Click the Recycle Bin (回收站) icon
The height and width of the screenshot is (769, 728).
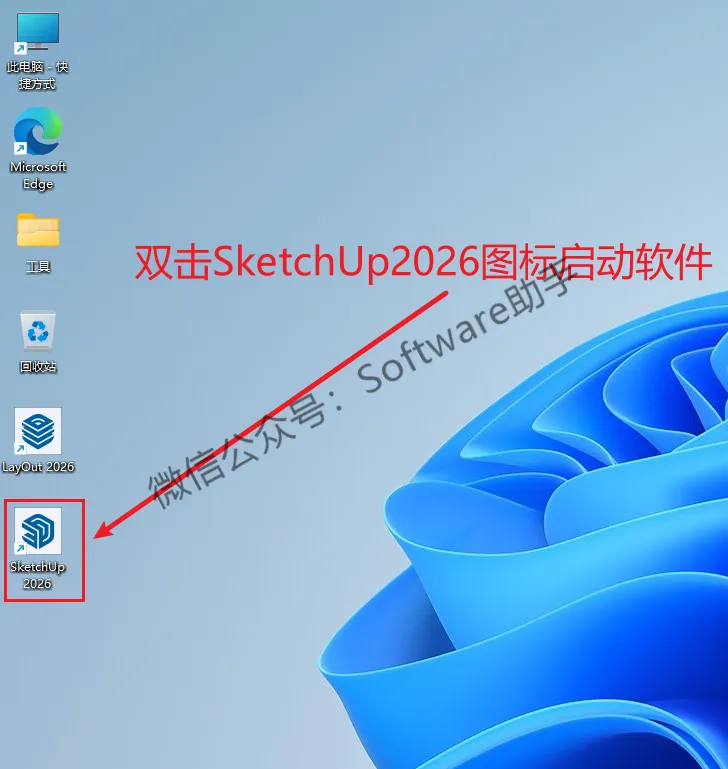coord(38,331)
